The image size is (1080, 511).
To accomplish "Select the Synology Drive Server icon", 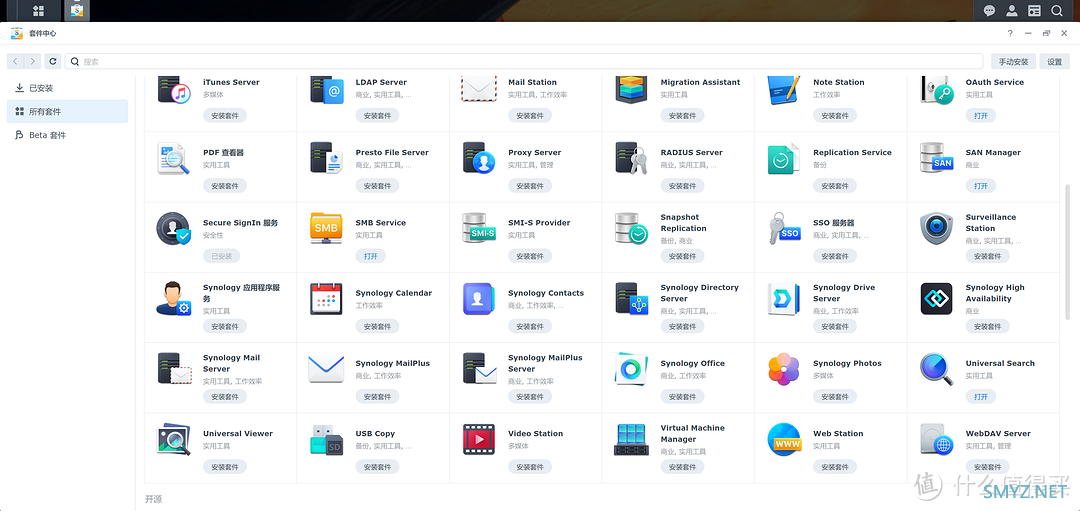I will coord(784,299).
